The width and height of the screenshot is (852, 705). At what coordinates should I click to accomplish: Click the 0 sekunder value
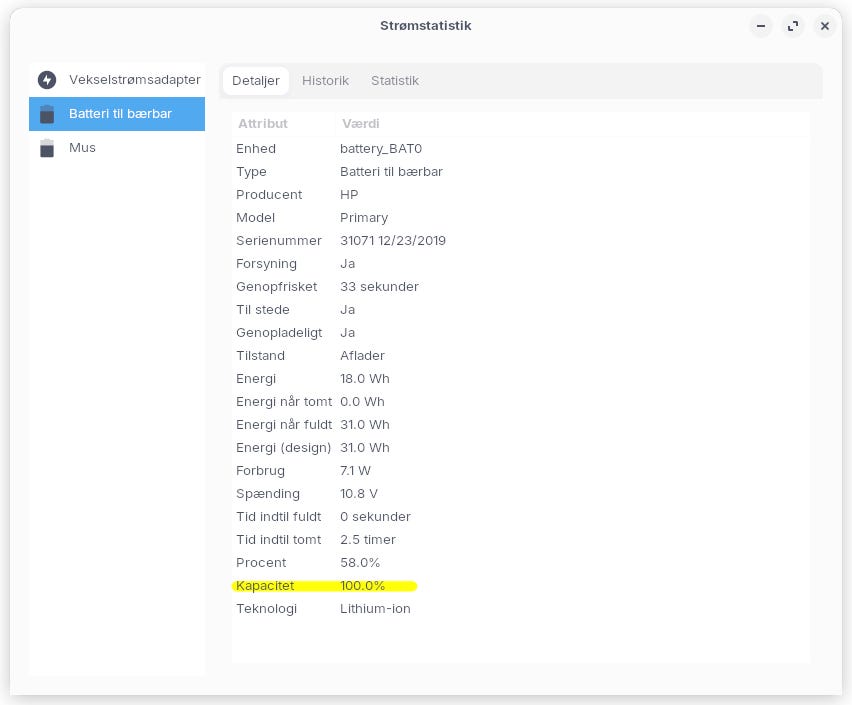[x=375, y=516]
